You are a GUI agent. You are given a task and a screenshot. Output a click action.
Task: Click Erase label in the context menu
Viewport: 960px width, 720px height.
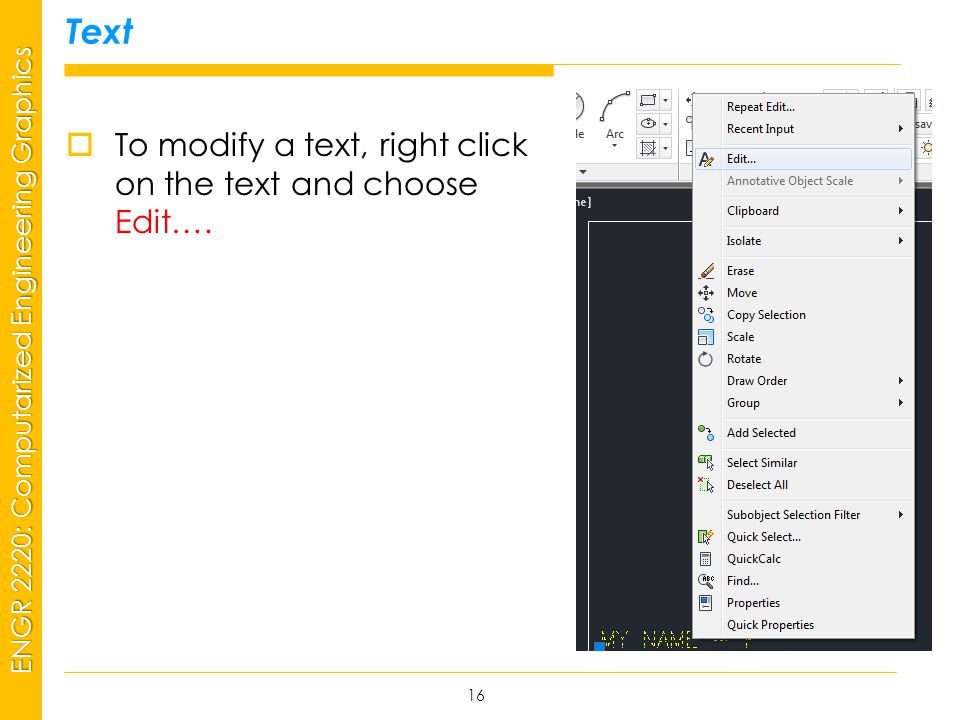[740, 271]
